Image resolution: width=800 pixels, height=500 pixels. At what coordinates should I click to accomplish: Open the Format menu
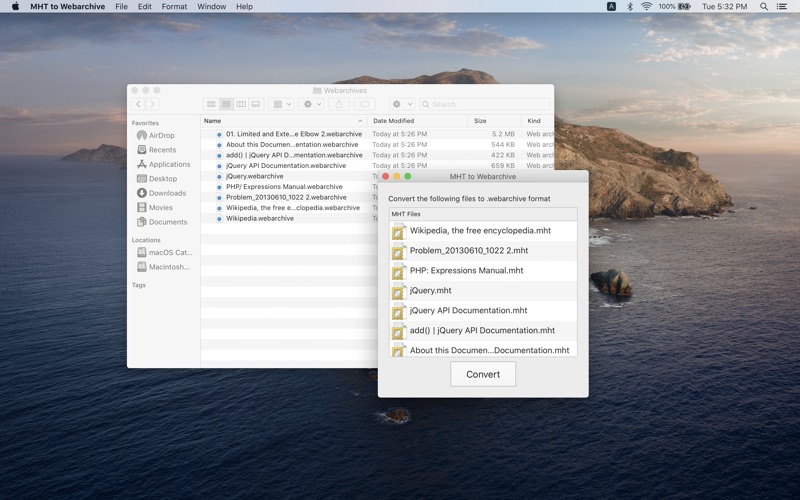(x=174, y=7)
